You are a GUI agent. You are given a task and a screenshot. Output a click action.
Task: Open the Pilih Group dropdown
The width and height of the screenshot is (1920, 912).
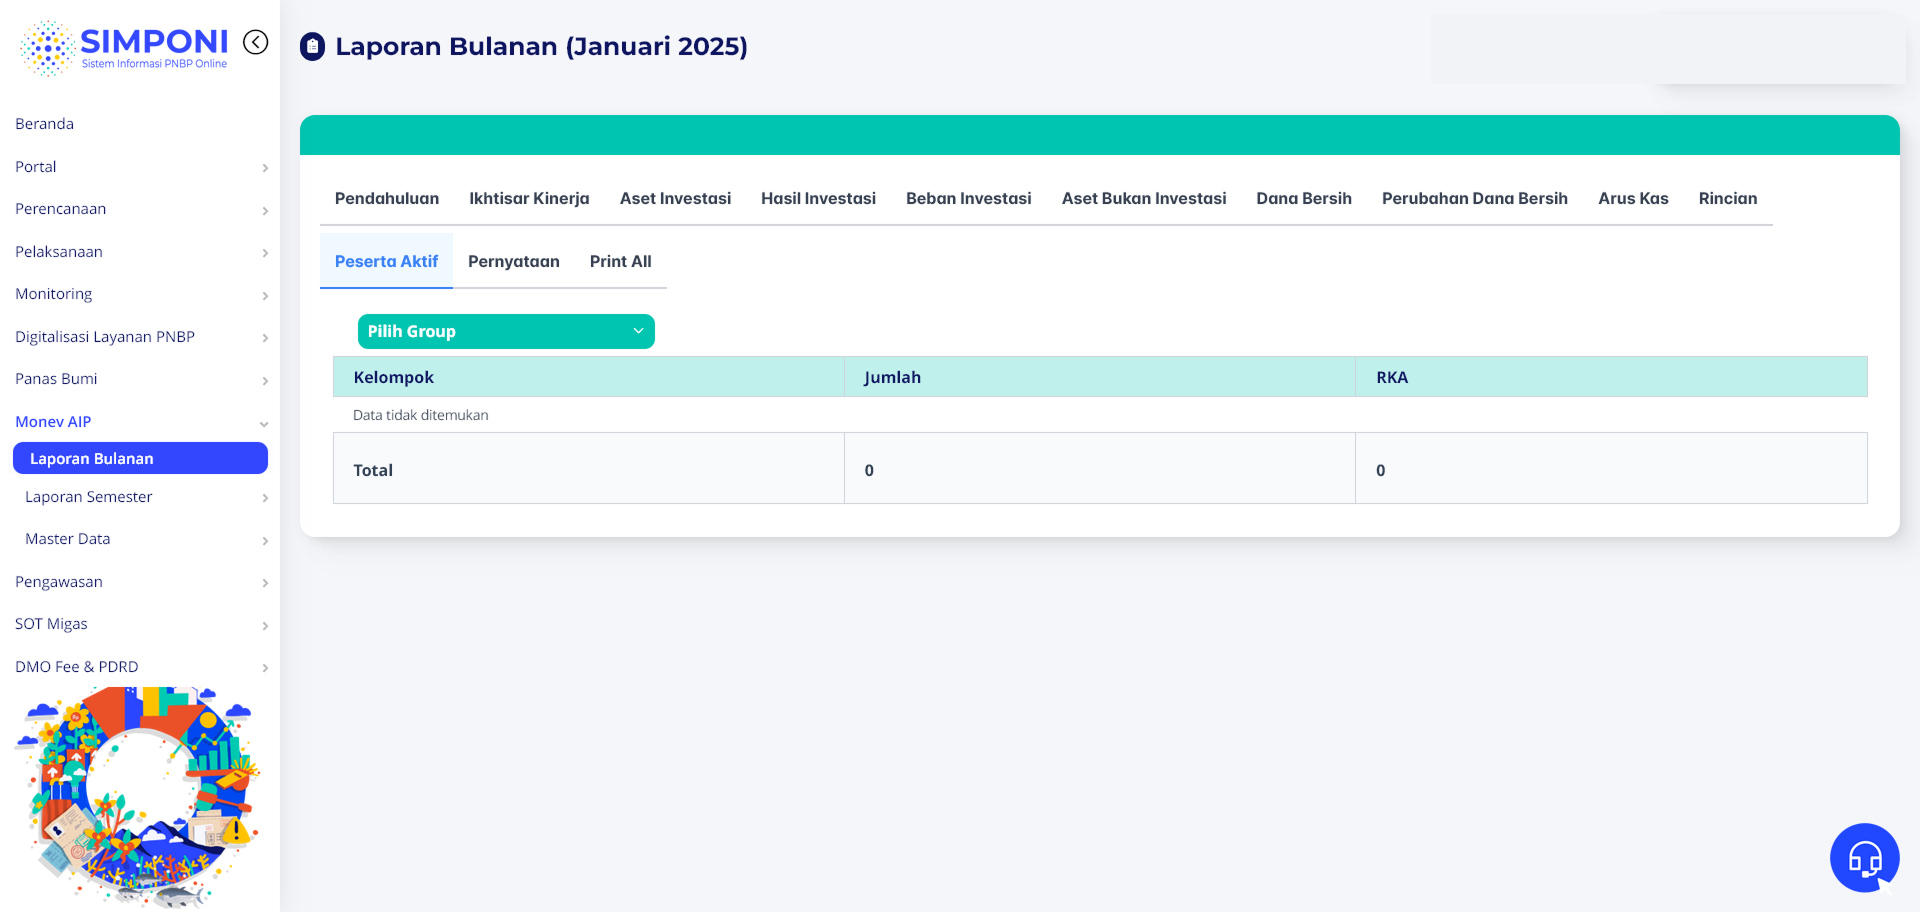[x=506, y=331]
